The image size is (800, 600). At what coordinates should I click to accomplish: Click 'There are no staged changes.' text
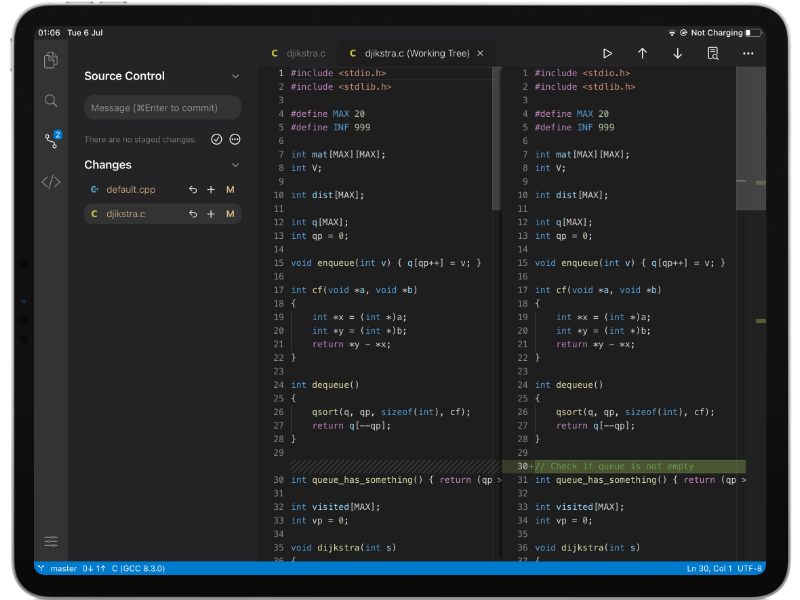pos(140,140)
